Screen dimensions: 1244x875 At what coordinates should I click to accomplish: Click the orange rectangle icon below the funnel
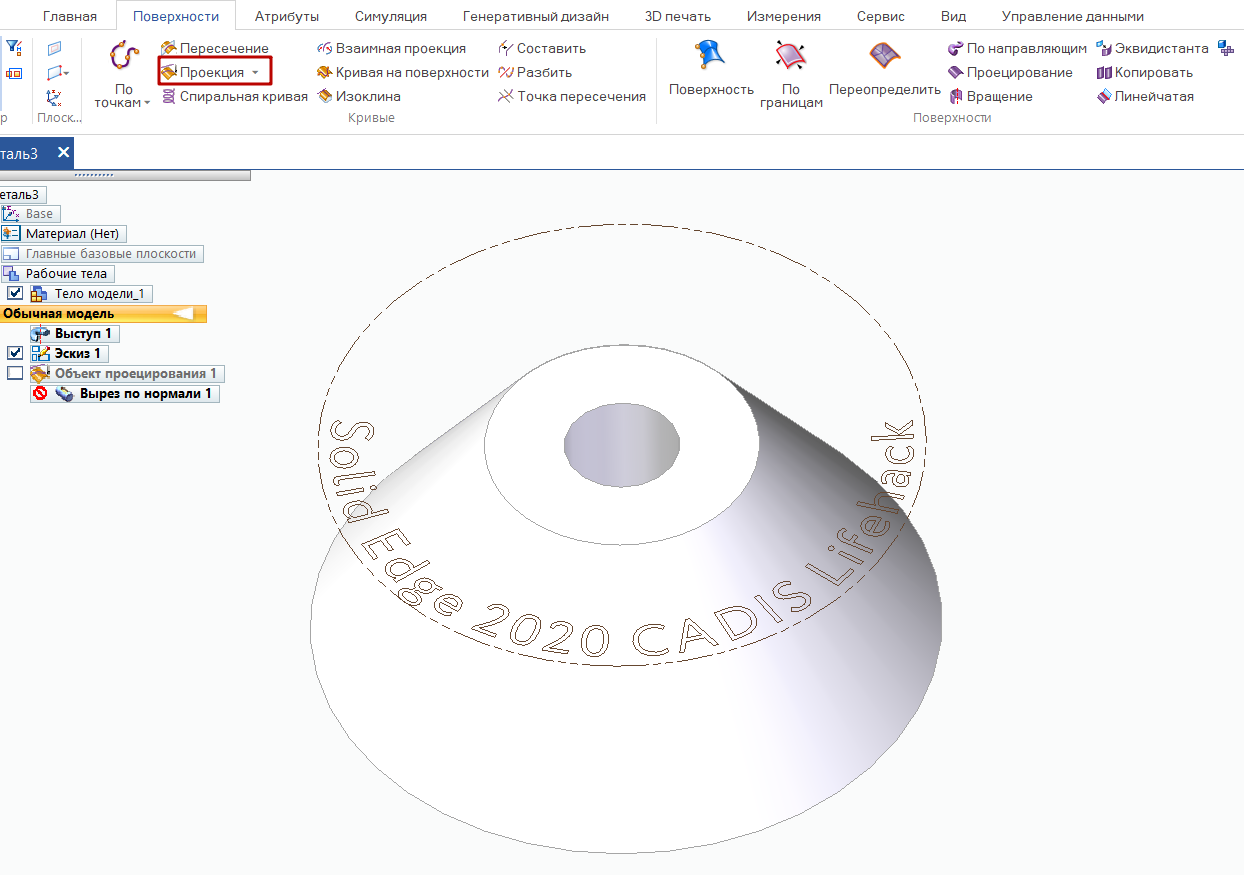(x=14, y=73)
